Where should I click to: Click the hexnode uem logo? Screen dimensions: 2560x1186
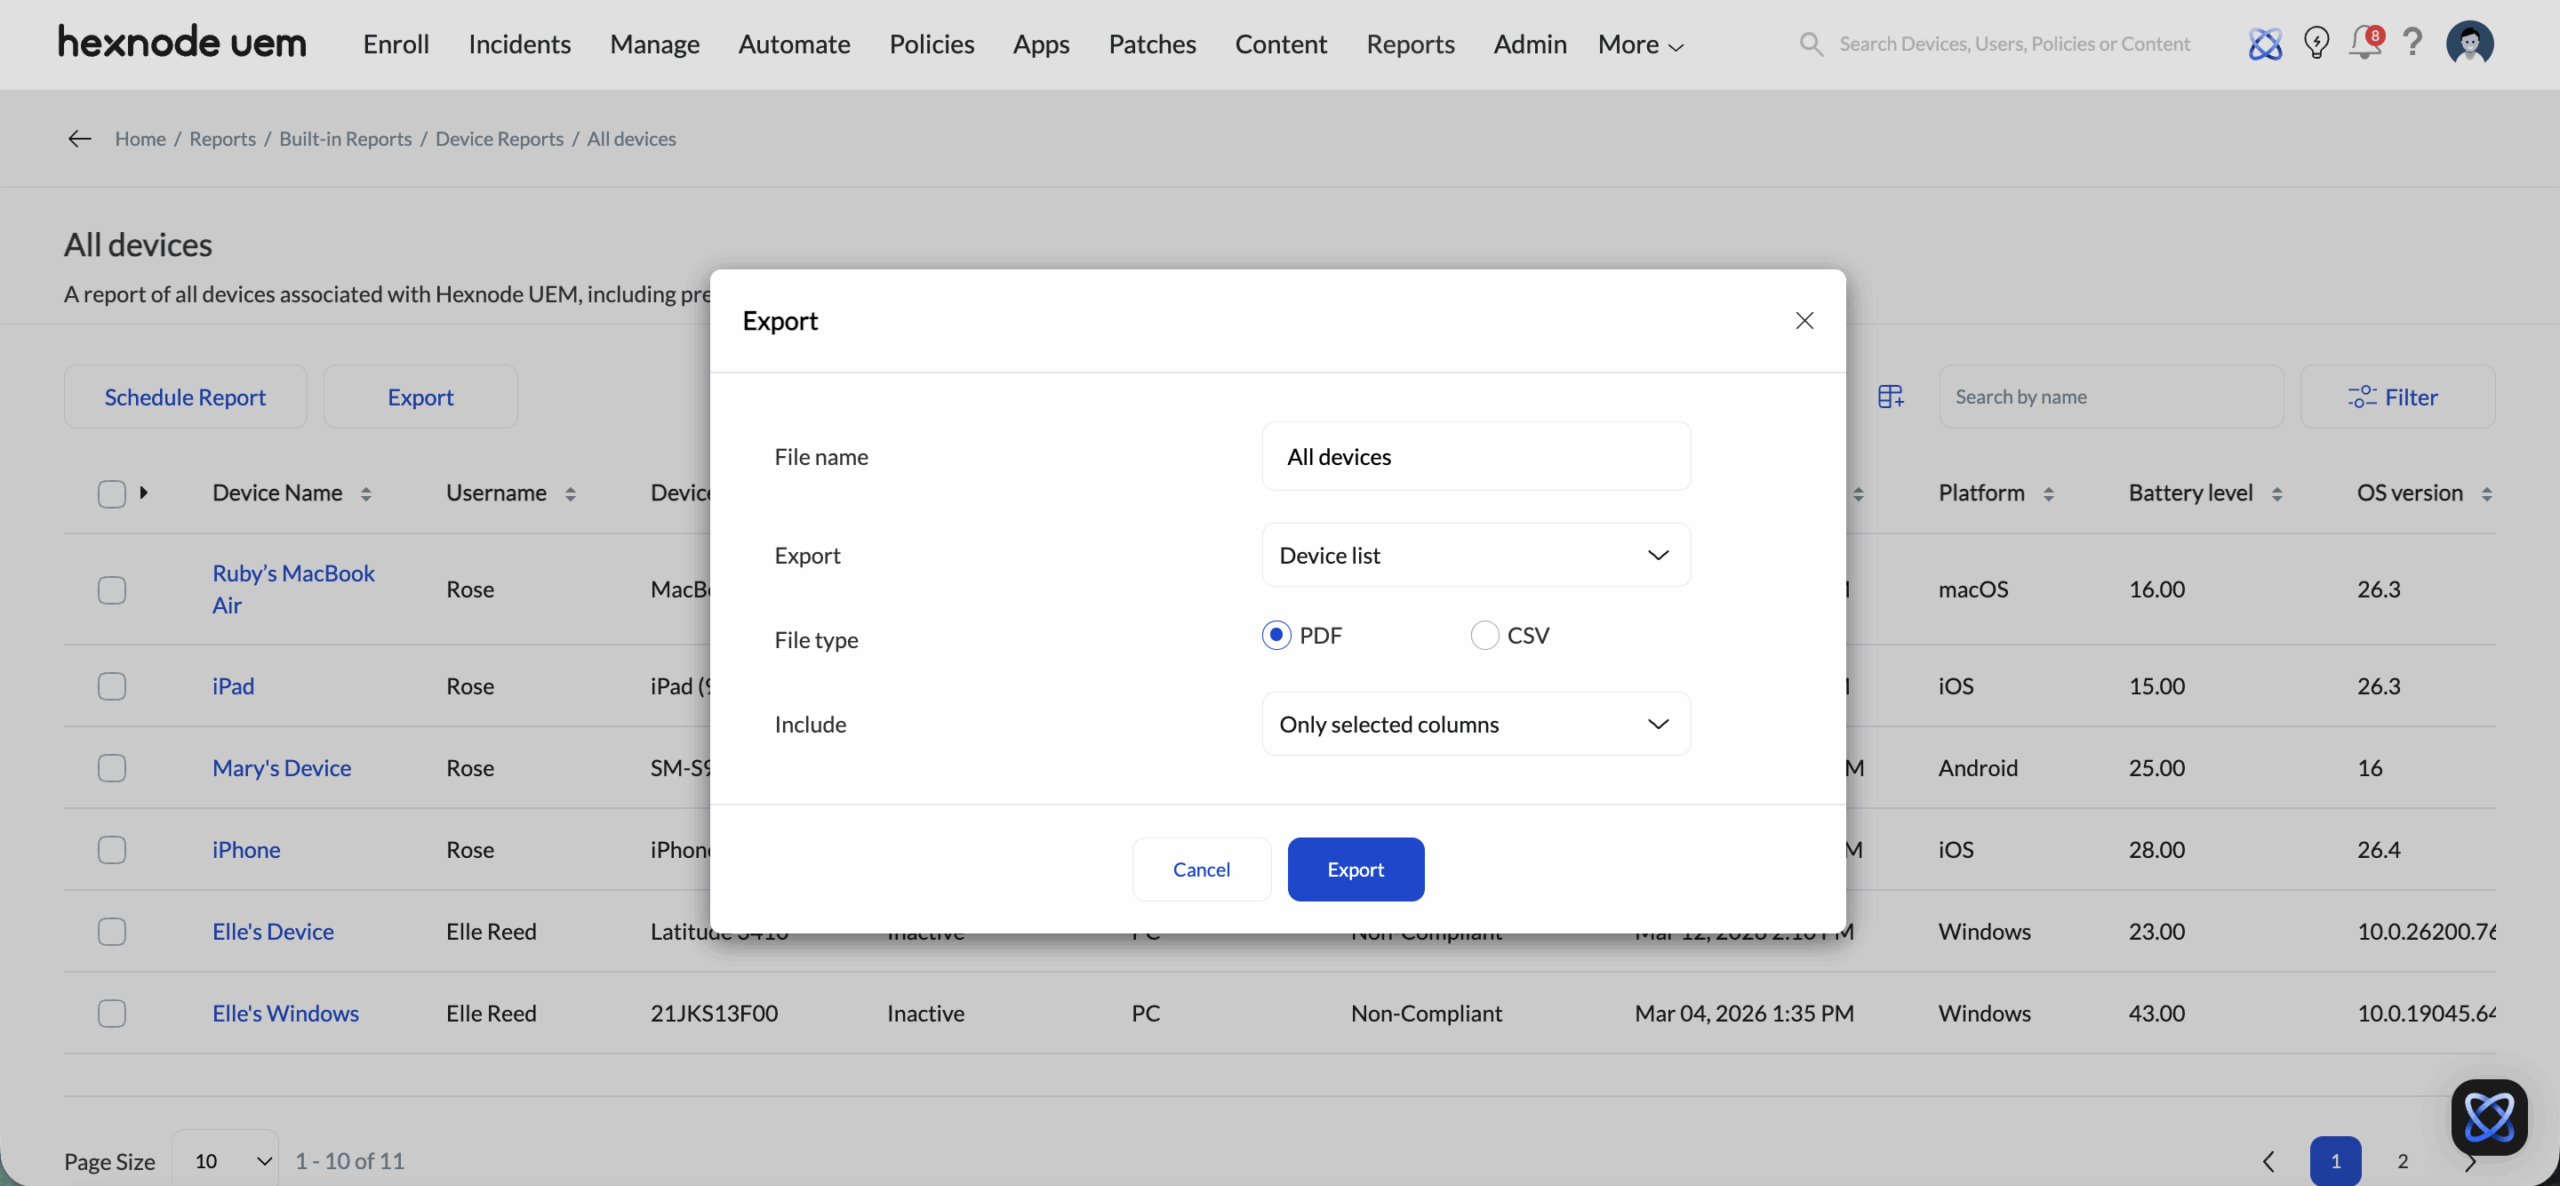click(x=182, y=43)
